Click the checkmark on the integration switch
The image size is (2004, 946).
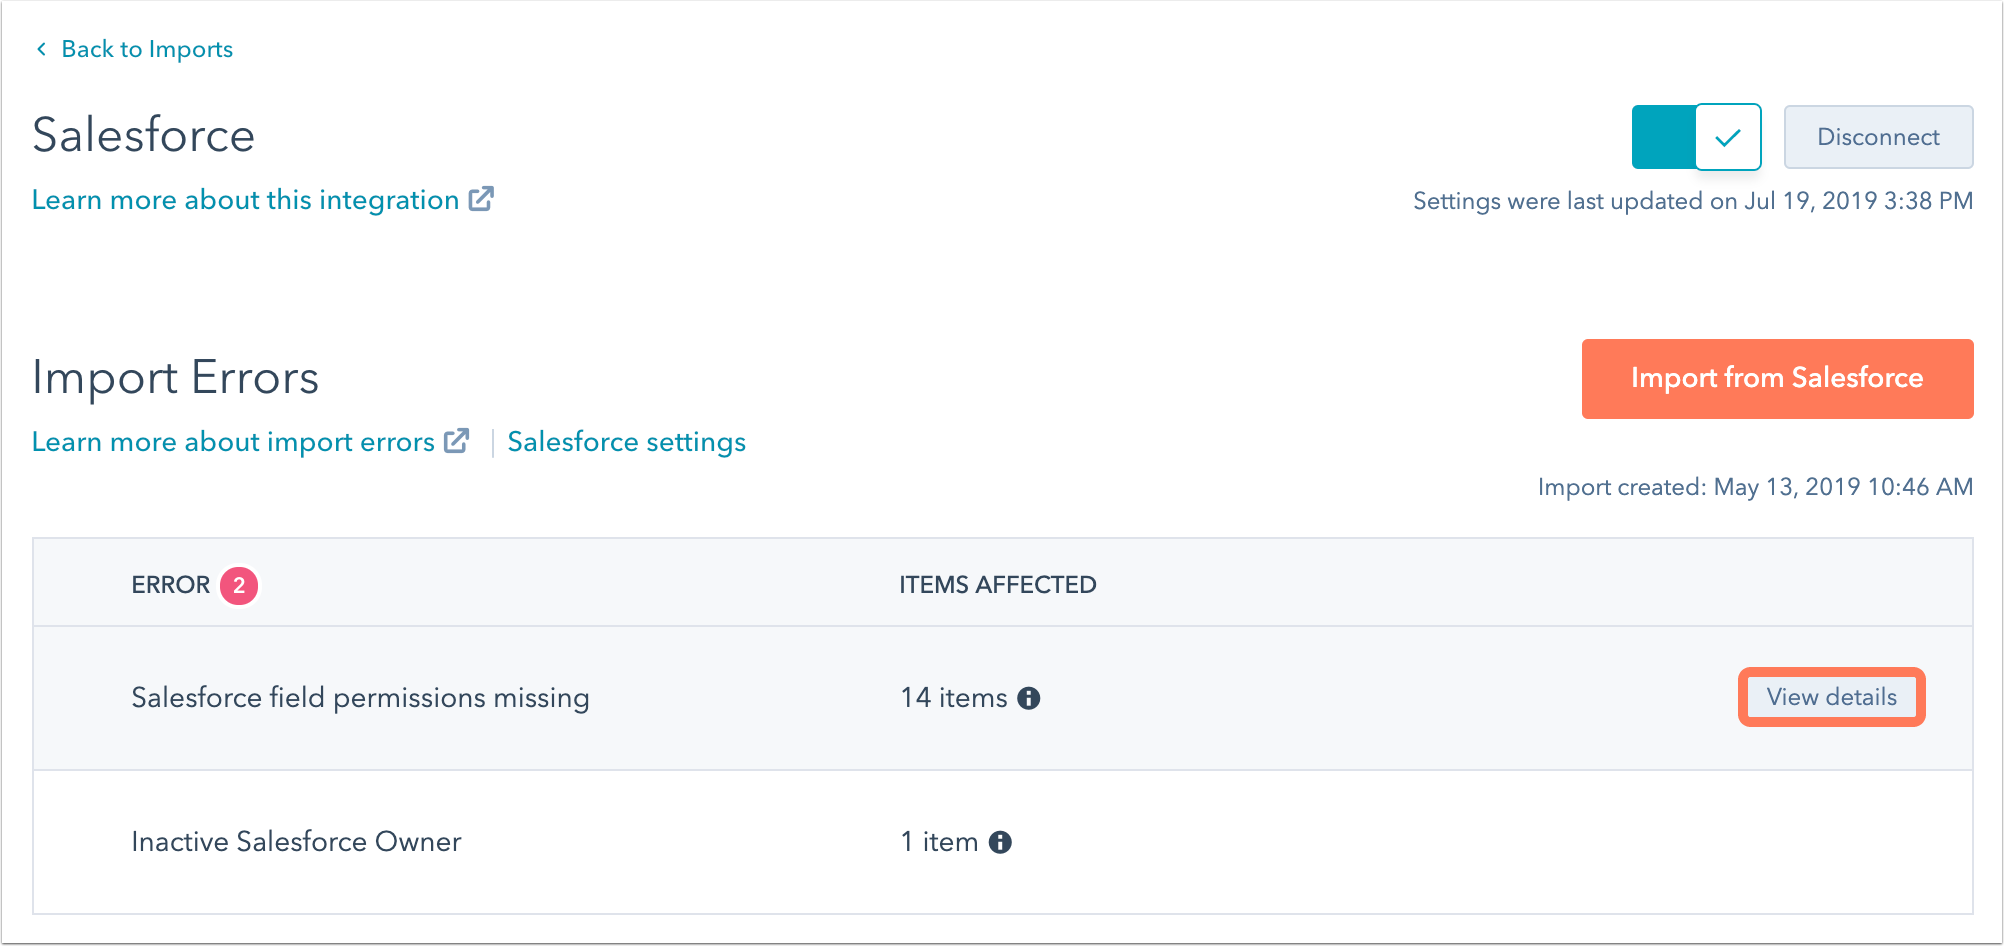coord(1728,137)
